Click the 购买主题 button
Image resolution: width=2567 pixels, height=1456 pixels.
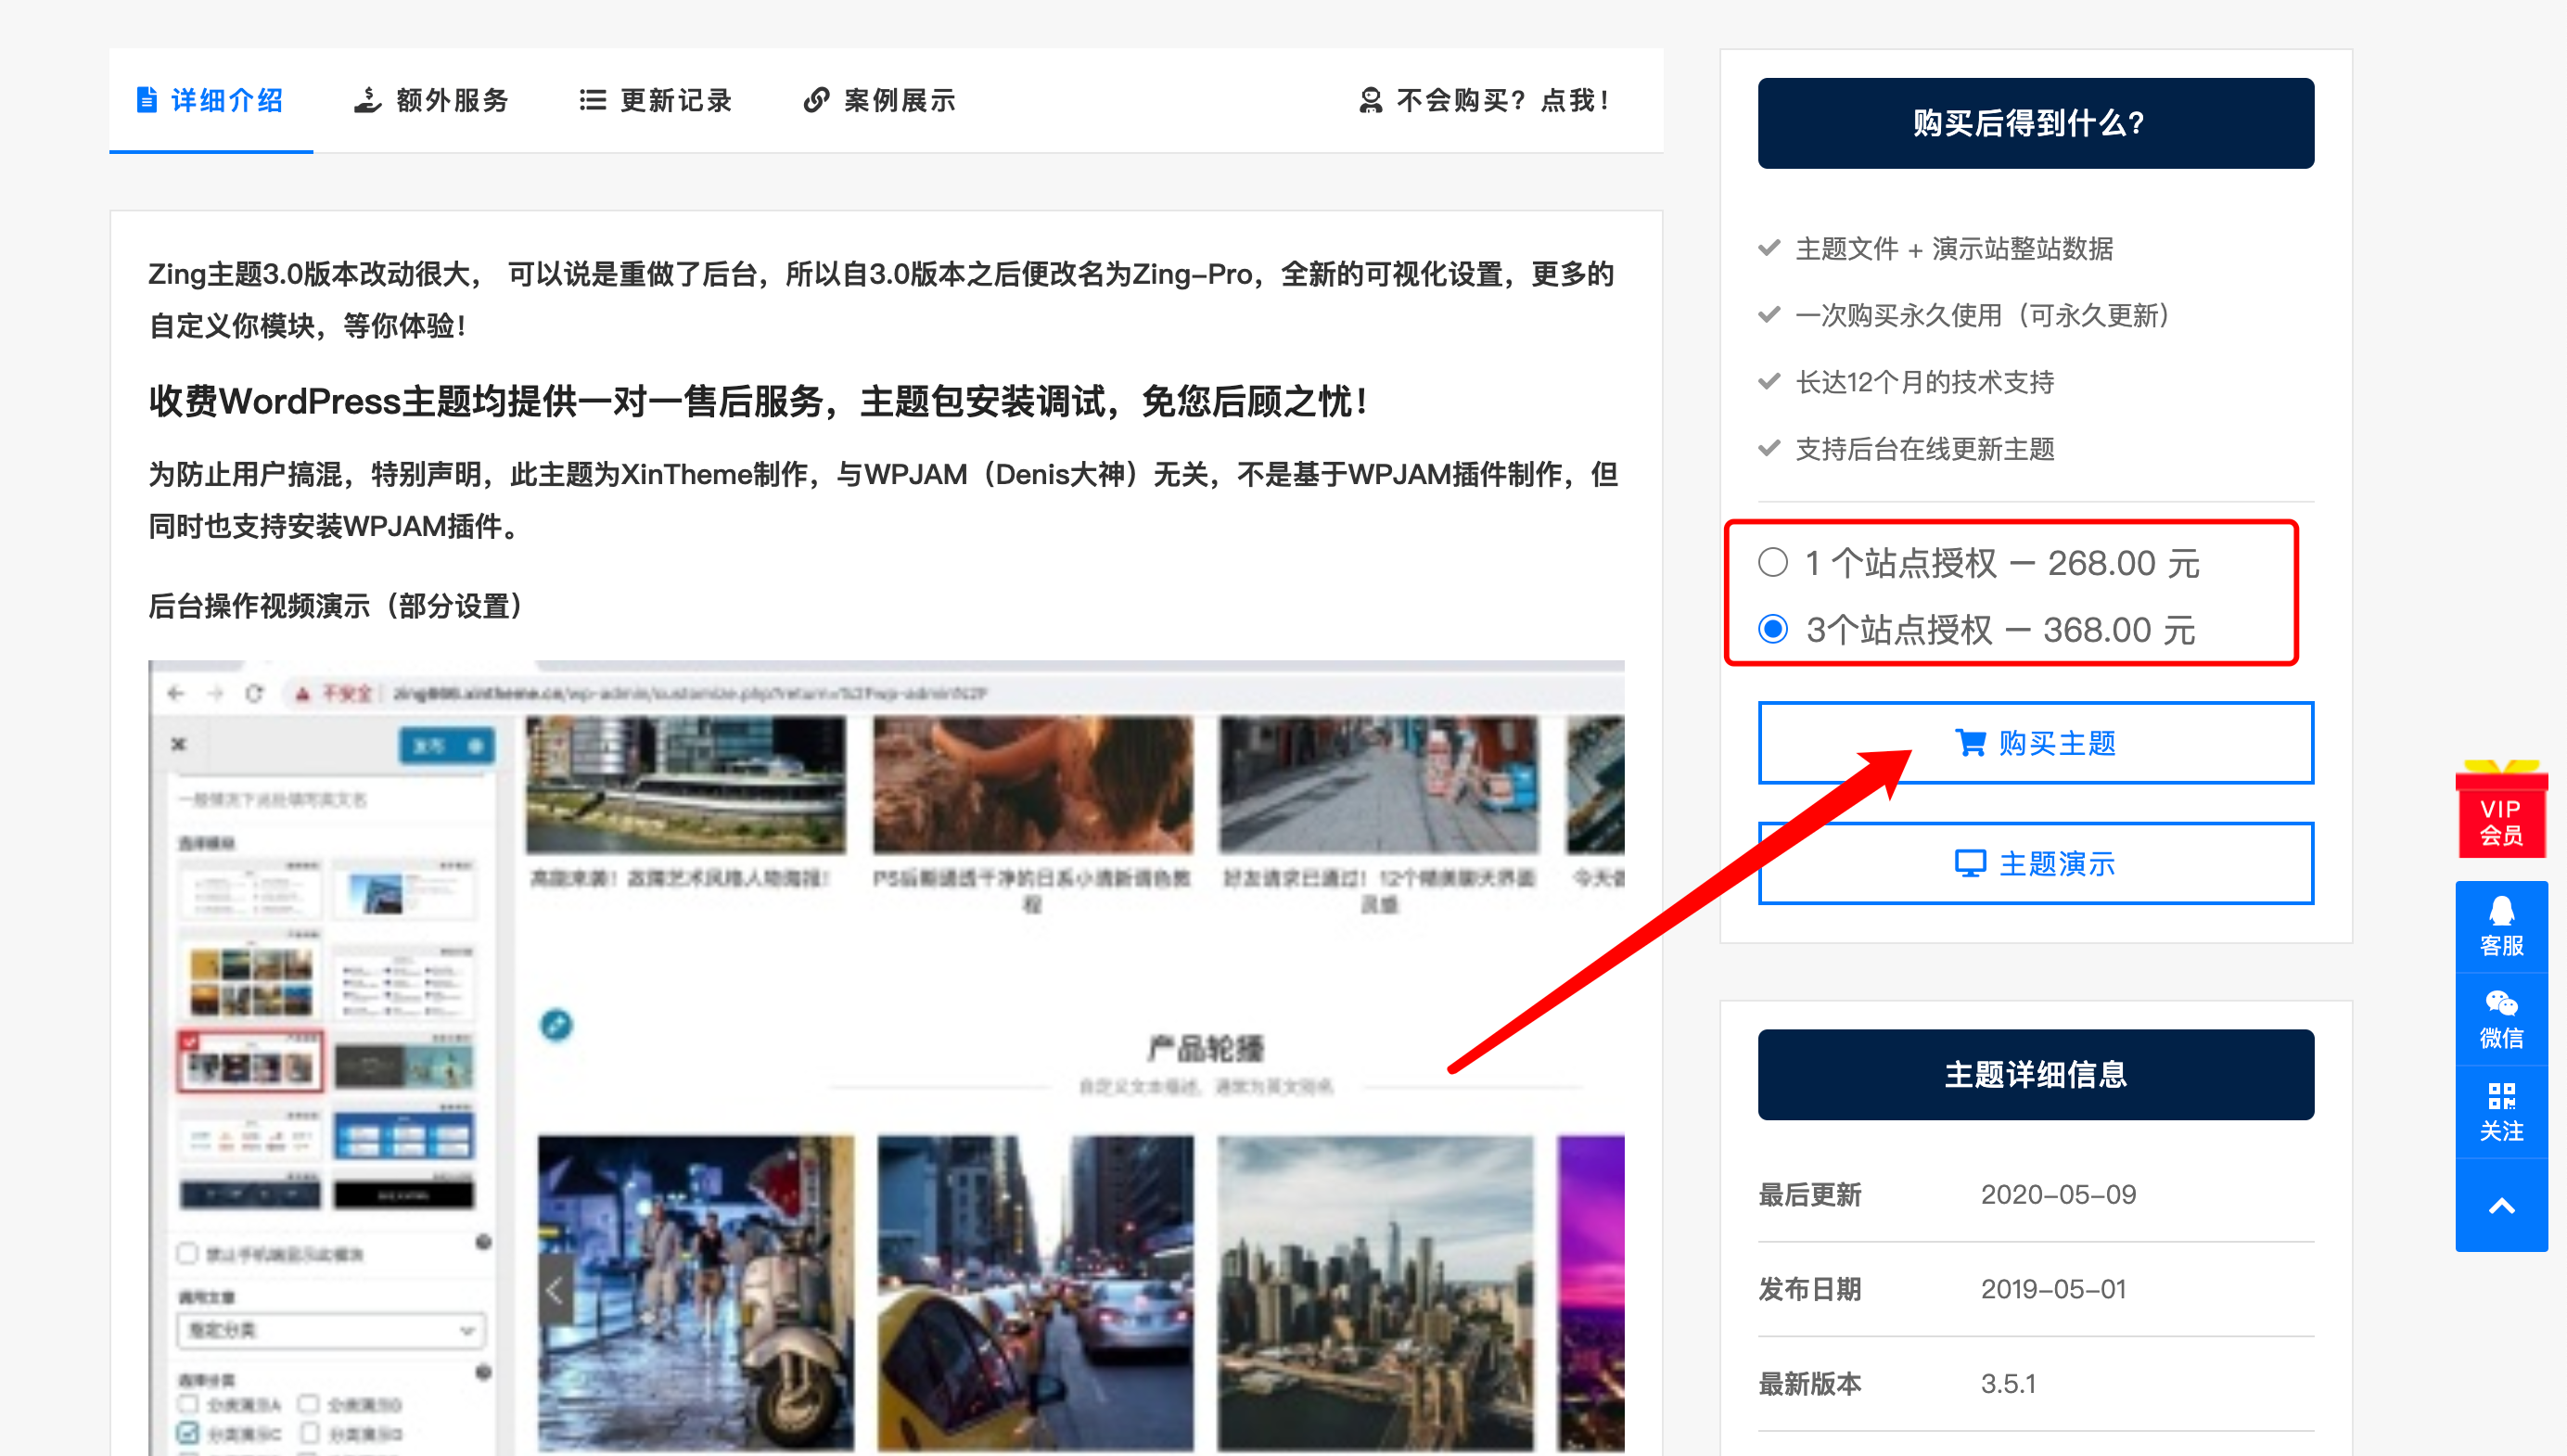point(2035,743)
